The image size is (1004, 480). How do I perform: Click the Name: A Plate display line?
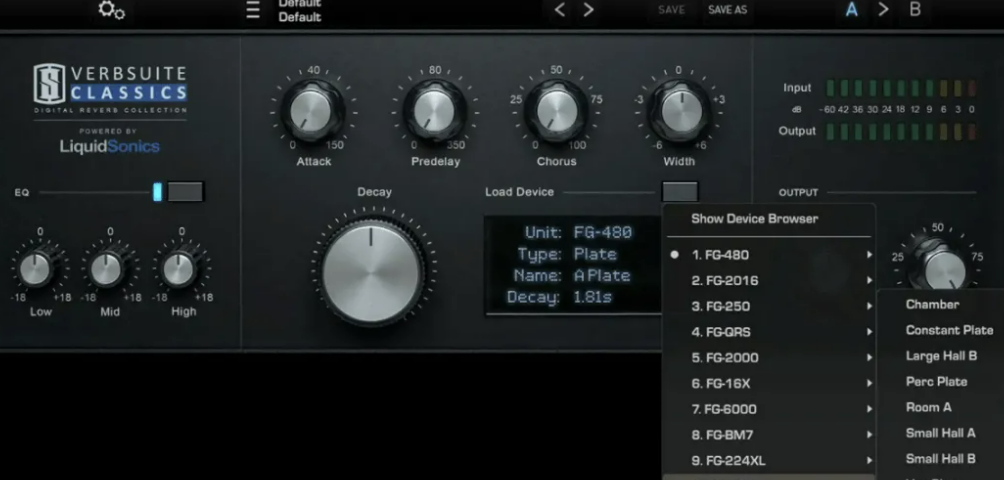tap(572, 276)
